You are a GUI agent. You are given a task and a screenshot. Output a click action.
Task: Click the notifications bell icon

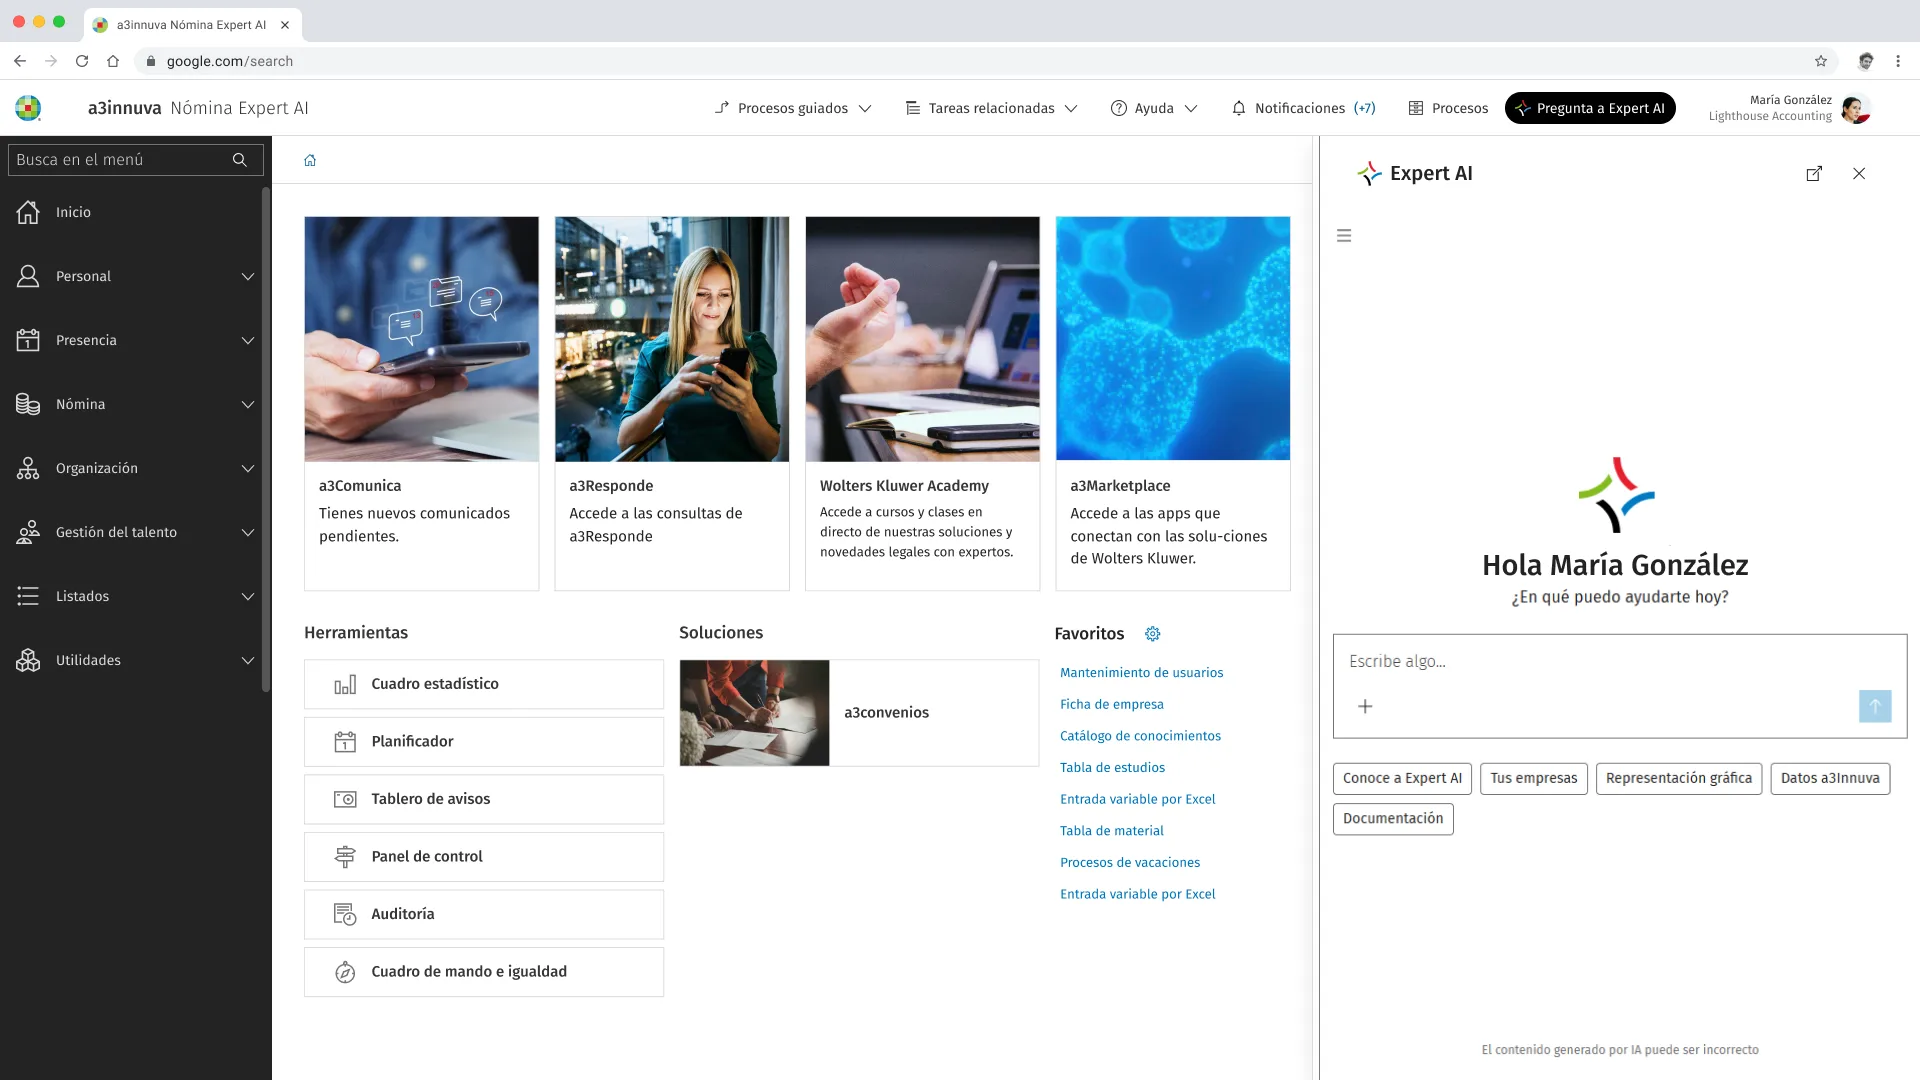[x=1239, y=108]
